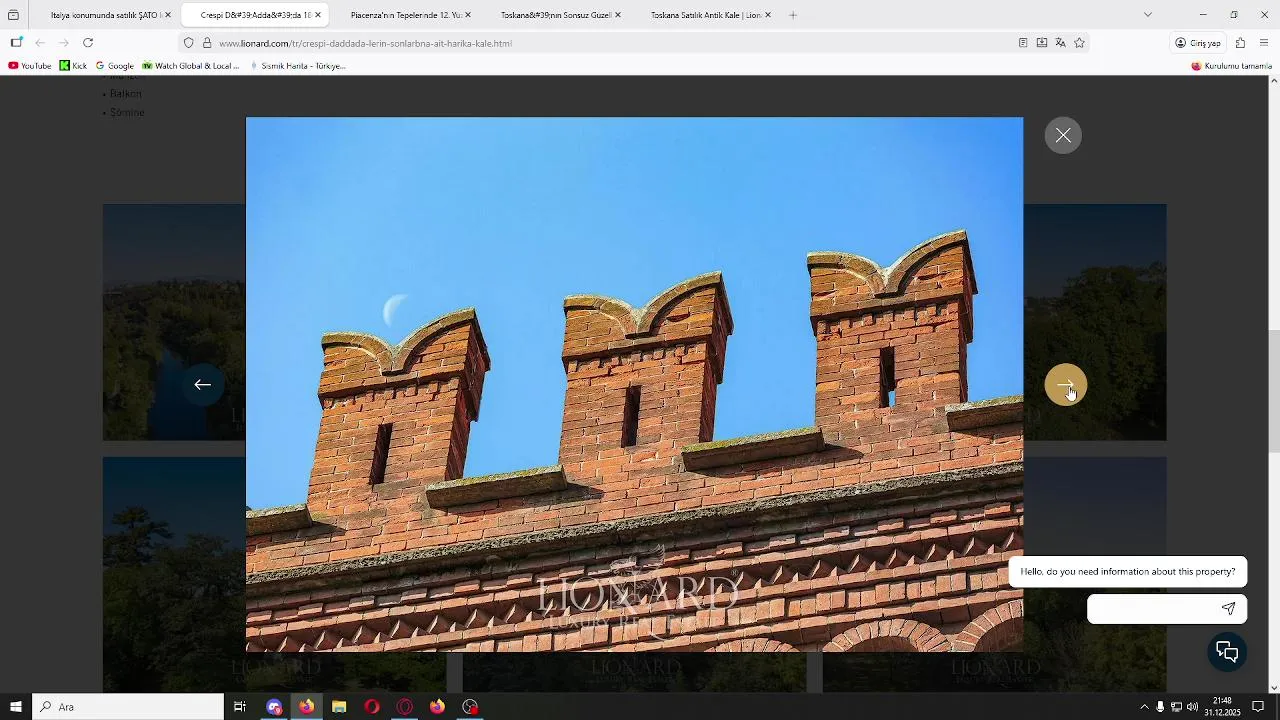Viewport: 1280px width, 720px height.
Task: Toggle reader view in address bar
Action: click(1022, 43)
